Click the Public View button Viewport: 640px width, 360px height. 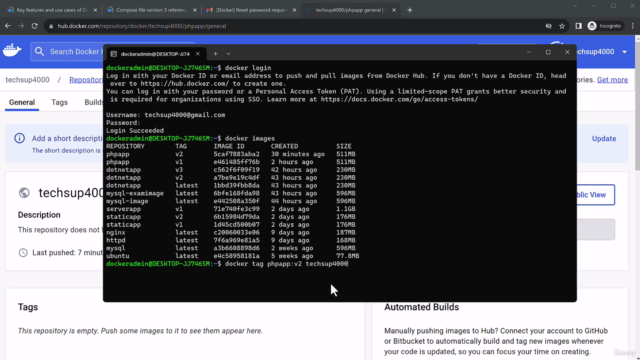(x=595, y=195)
